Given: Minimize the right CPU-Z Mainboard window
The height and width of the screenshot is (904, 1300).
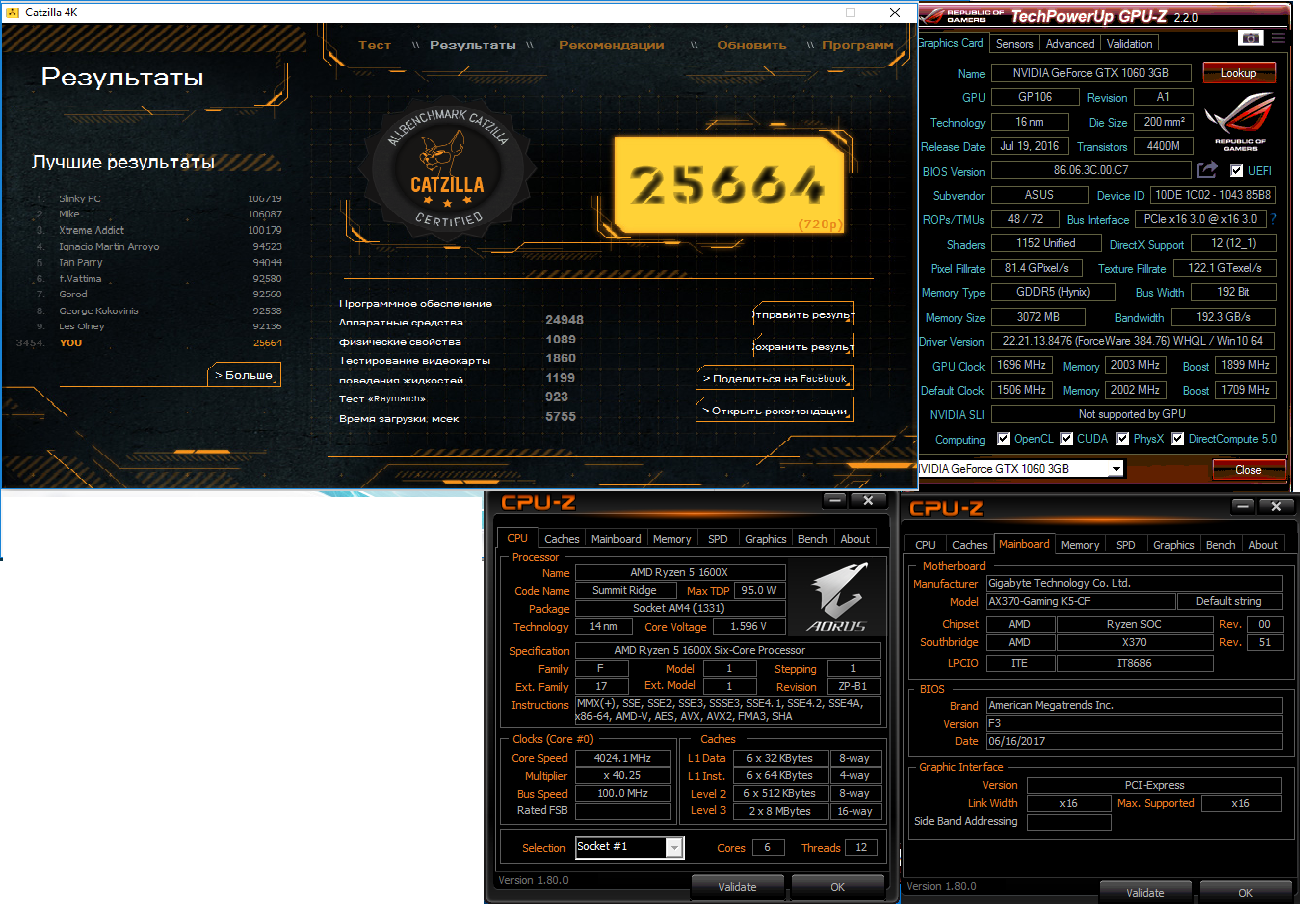Looking at the screenshot, I should [1242, 506].
